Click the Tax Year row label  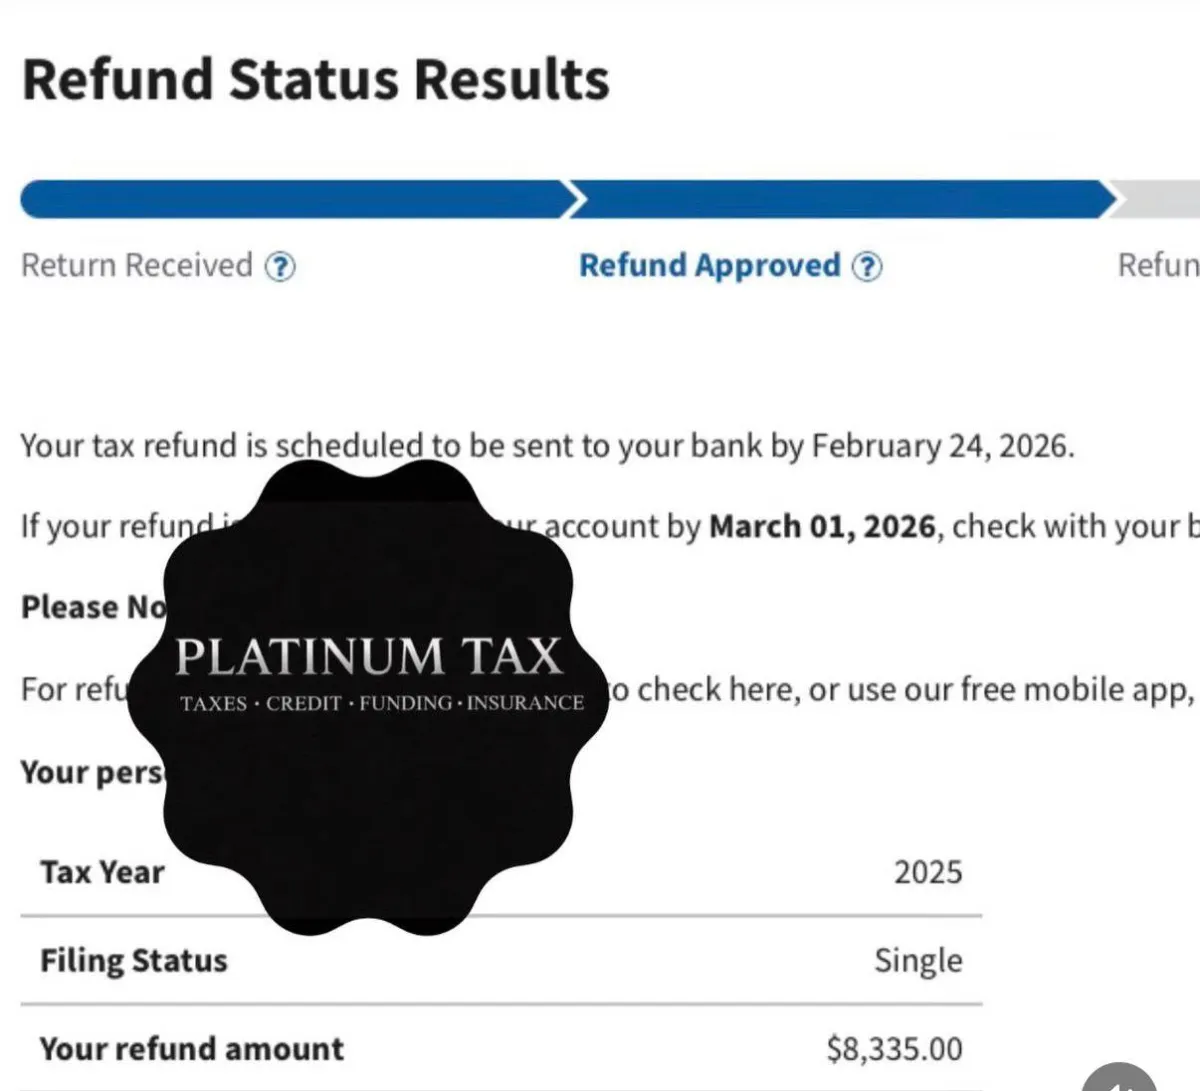point(102,872)
